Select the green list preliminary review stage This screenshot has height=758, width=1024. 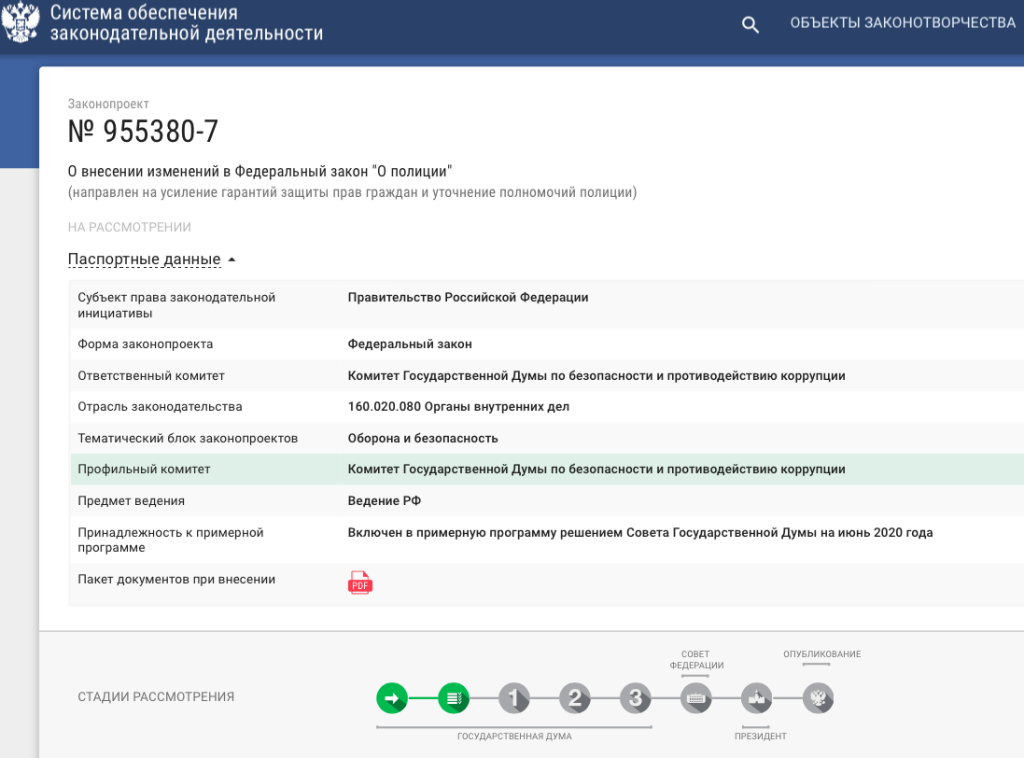point(453,698)
